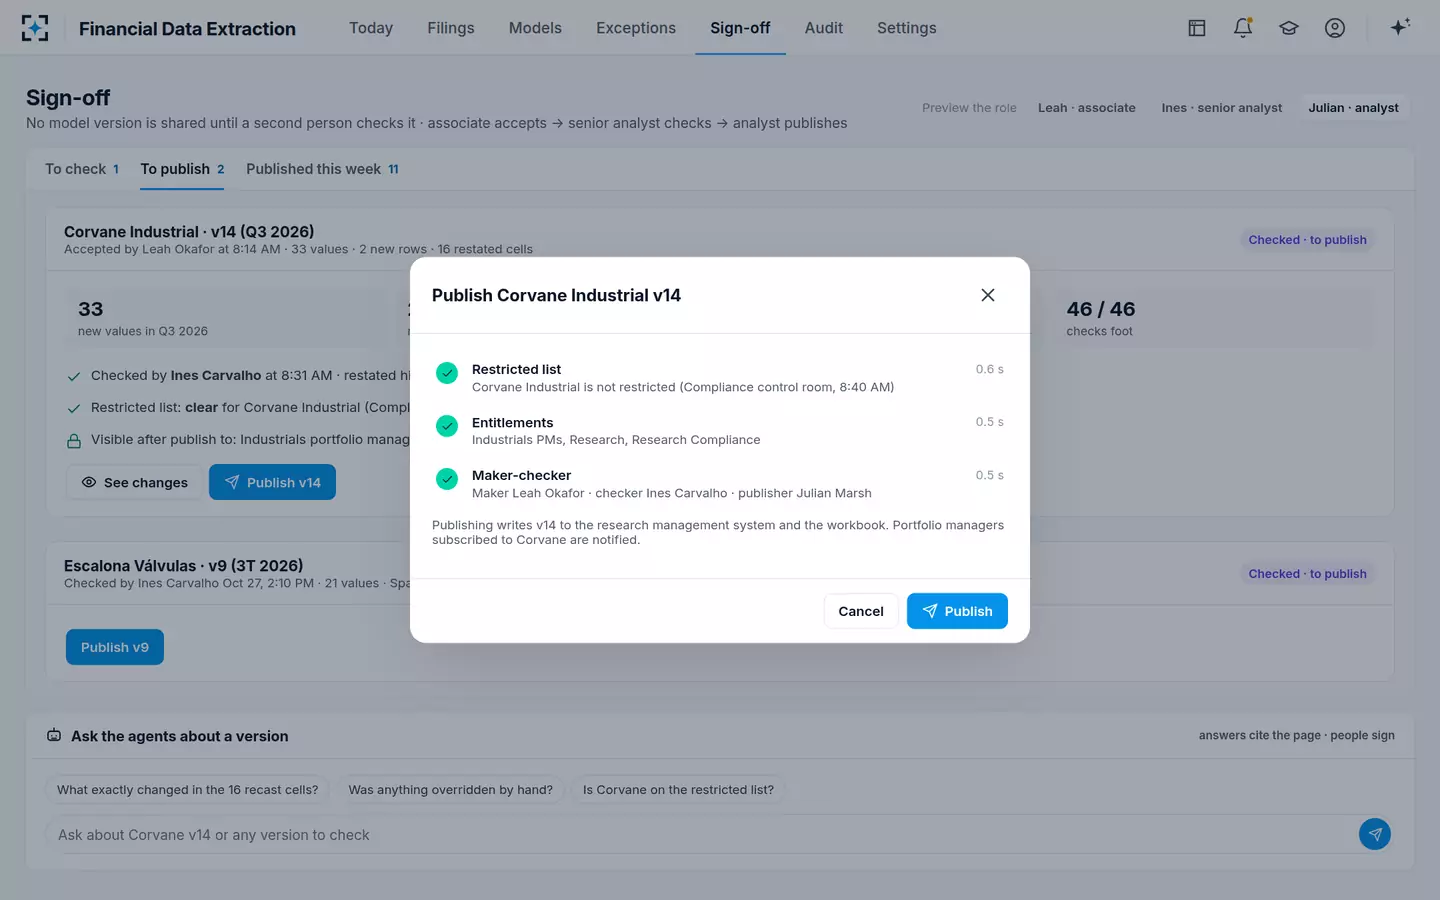The image size is (1440, 900).
Task: Click the Financial Data Extraction app logo
Action: point(35,28)
